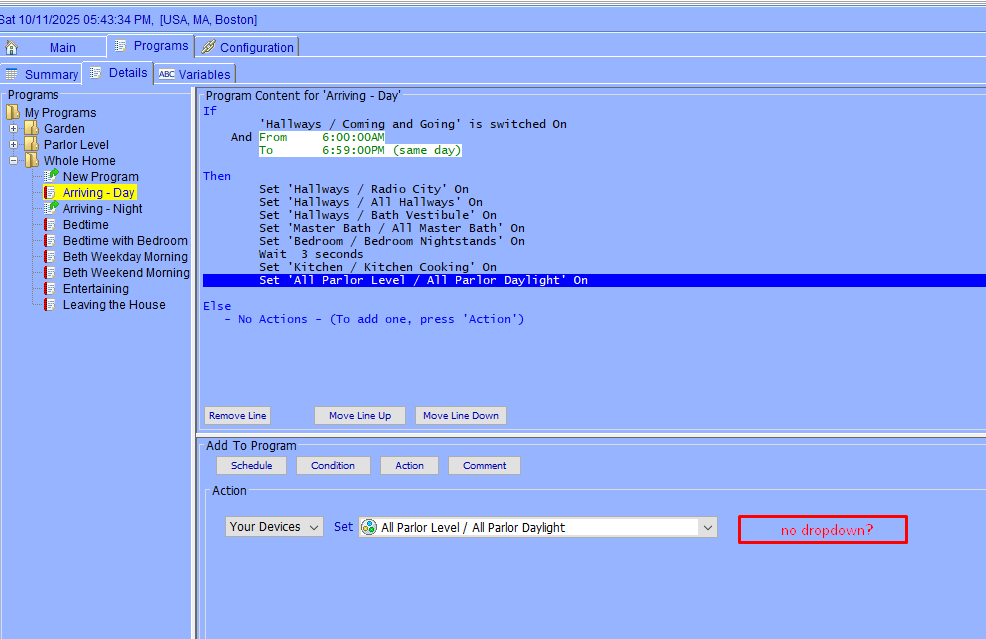
Task: Switch to the Configuration tab
Action: pos(247,47)
